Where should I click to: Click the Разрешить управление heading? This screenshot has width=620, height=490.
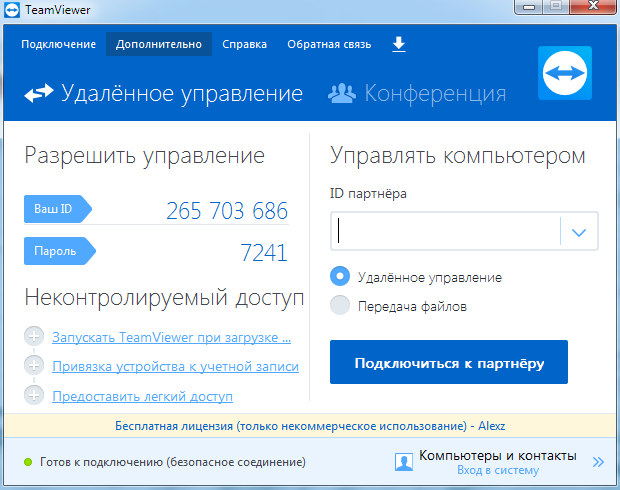[x=144, y=155]
